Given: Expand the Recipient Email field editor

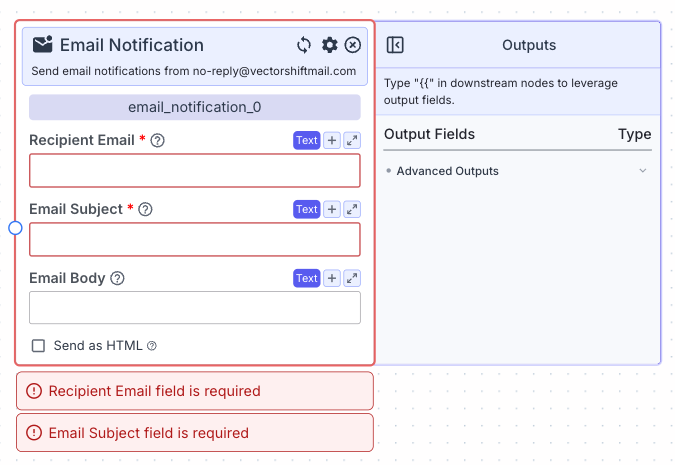Looking at the screenshot, I should click(x=352, y=140).
